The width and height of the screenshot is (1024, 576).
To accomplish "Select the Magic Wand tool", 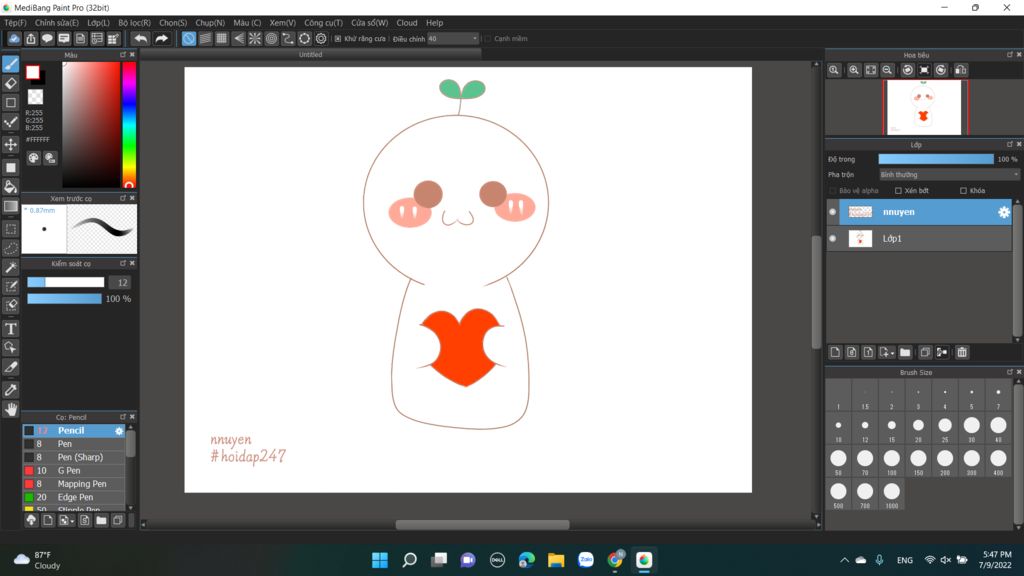I will (10, 267).
